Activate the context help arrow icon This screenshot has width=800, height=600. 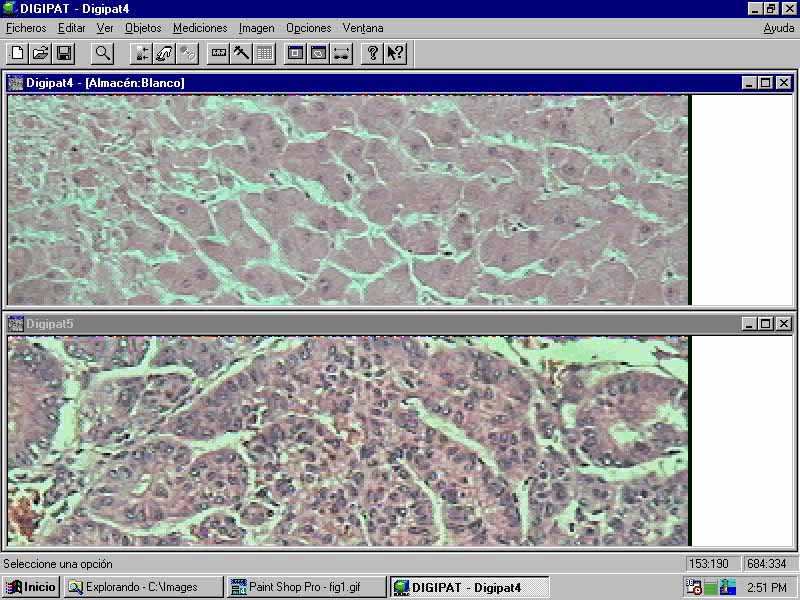(395, 53)
